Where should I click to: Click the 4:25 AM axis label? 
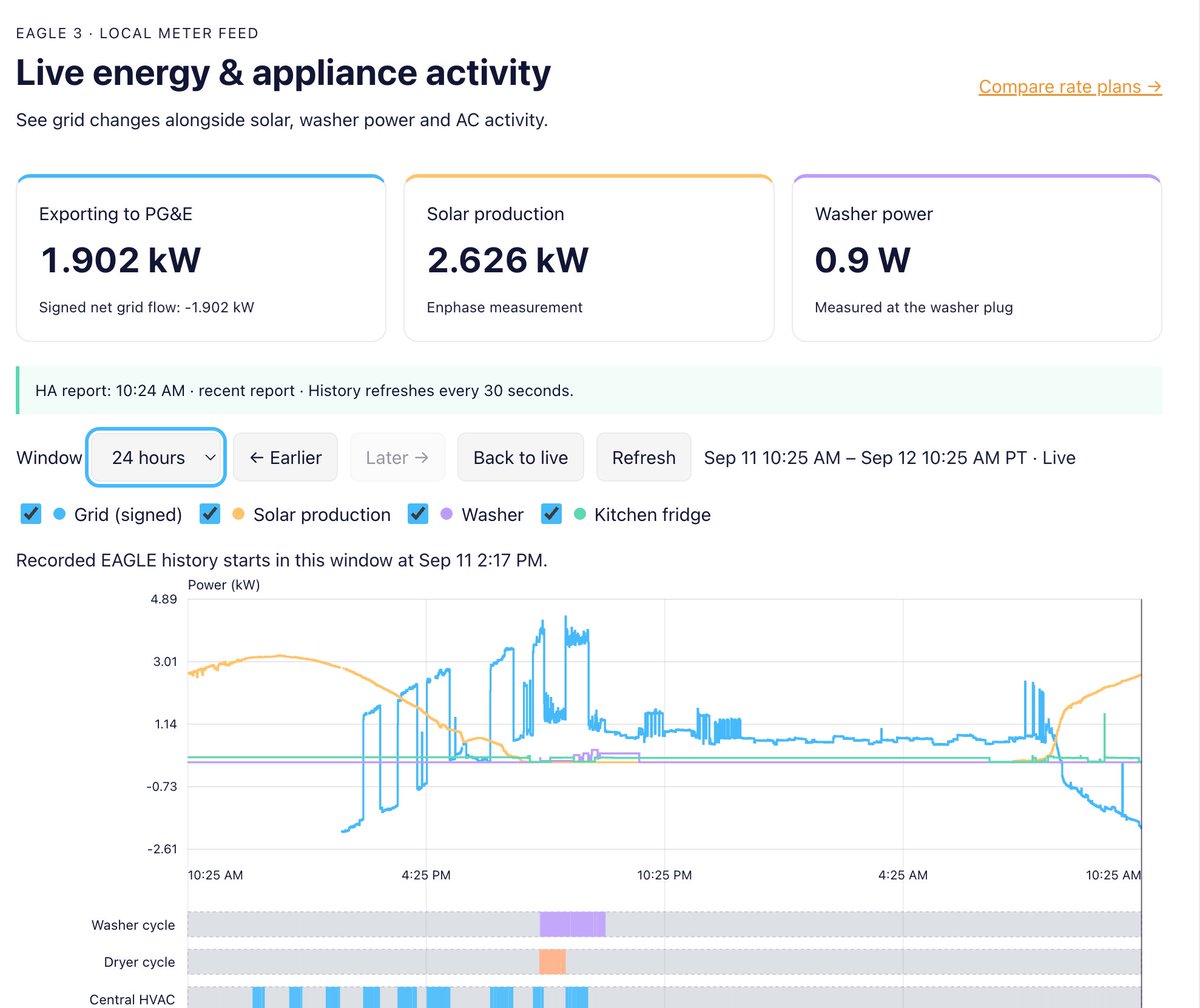tap(903, 874)
